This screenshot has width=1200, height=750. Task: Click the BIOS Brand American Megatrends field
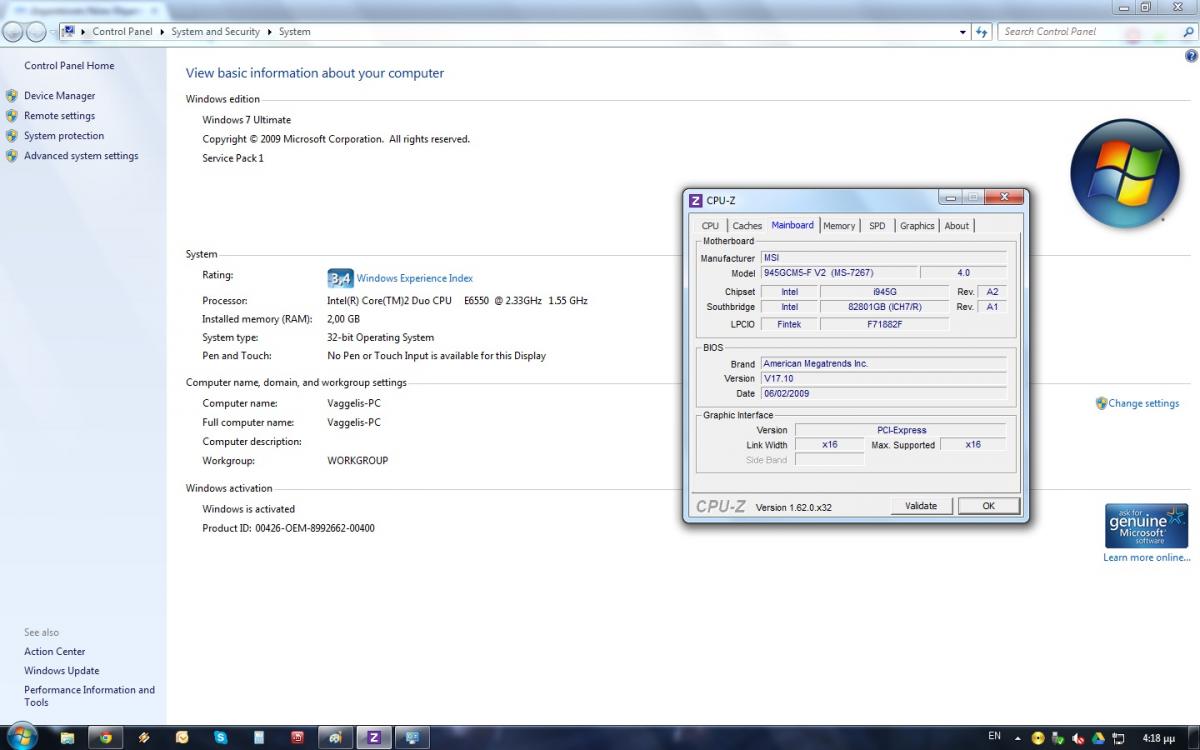click(883, 364)
